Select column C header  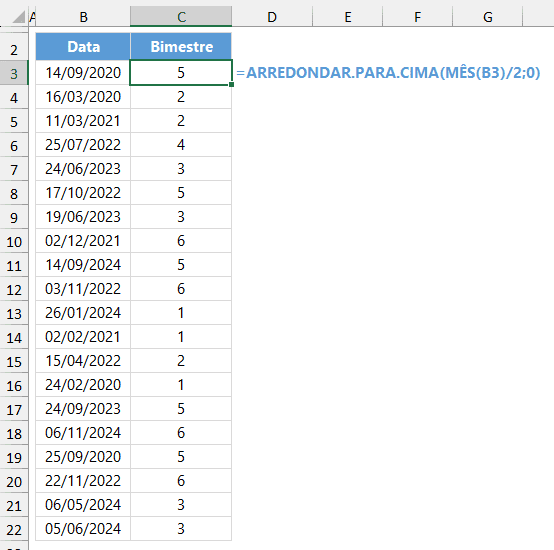coord(181,17)
